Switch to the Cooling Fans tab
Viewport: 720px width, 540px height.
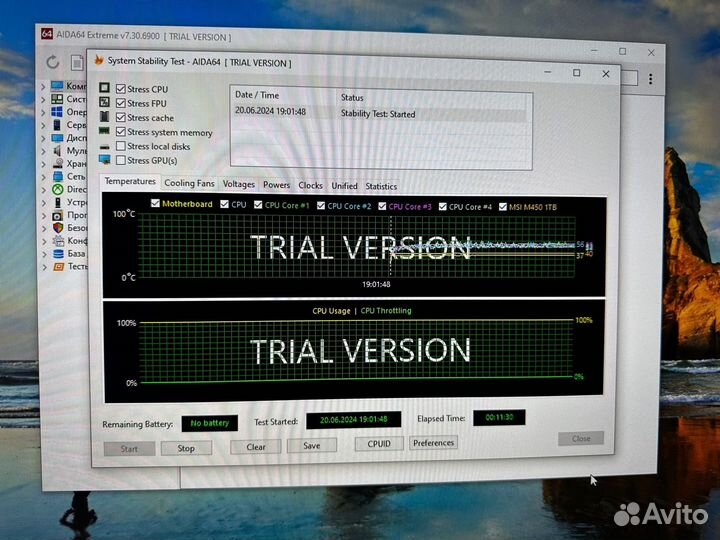tap(189, 184)
